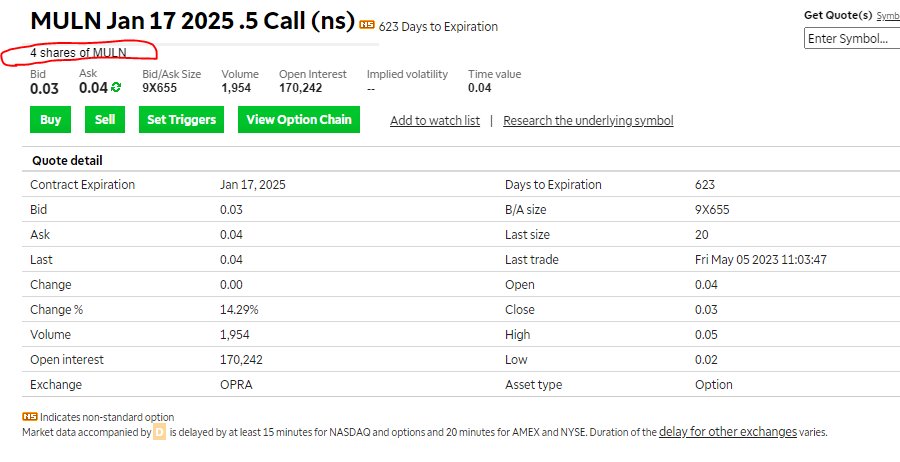Click table Open interest value 170,242
Viewport: 900px width, 462px height.
[x=241, y=360]
